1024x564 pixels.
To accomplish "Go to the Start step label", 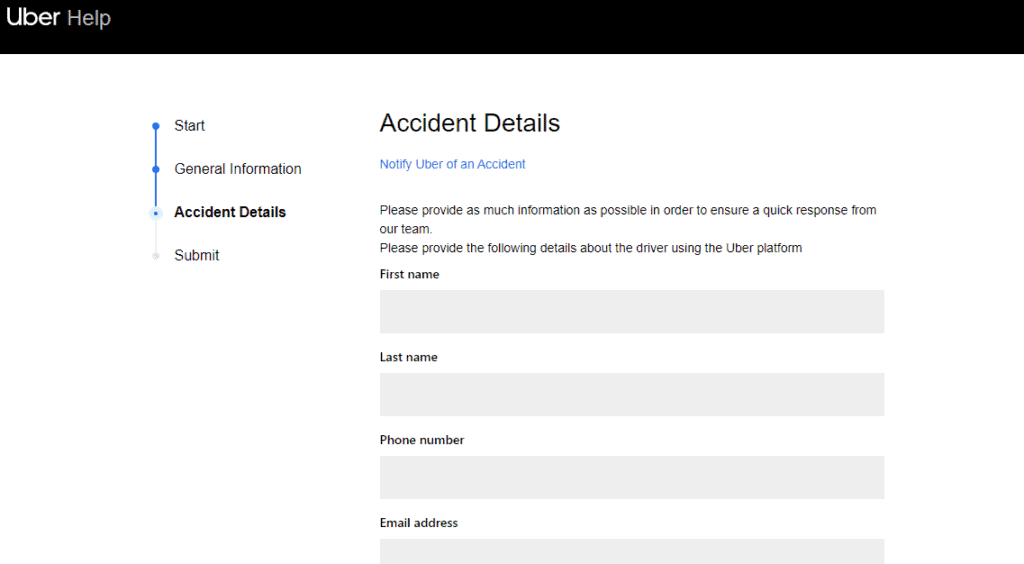I will [x=189, y=126].
